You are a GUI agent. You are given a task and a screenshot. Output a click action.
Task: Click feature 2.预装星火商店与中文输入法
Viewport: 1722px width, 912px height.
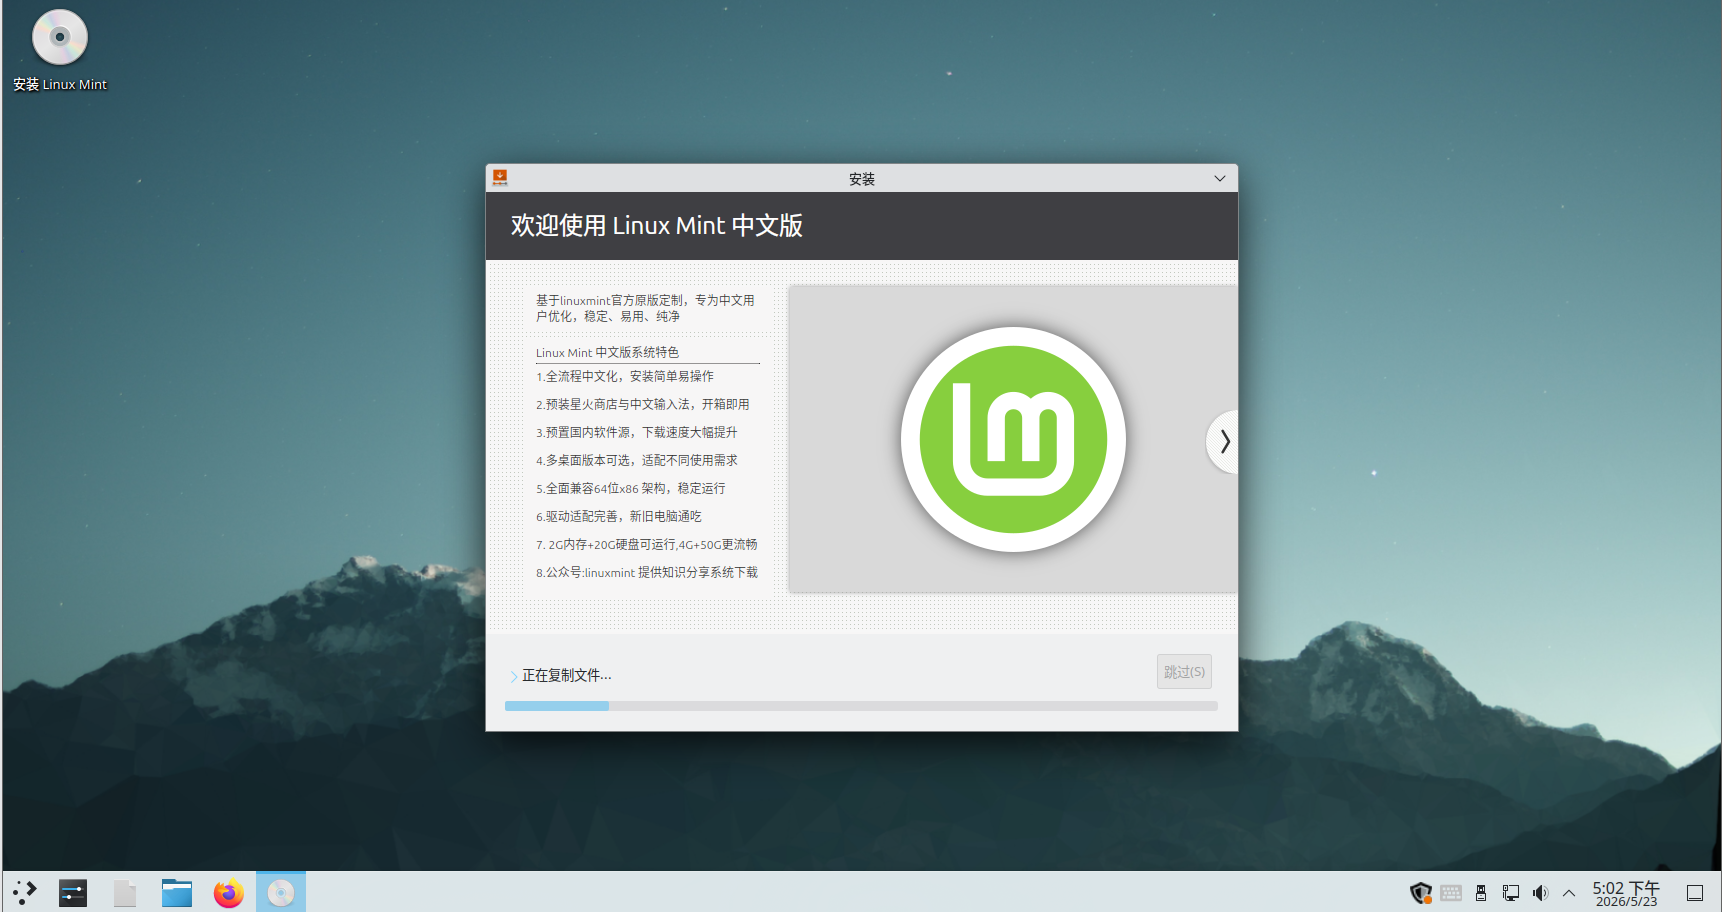tap(643, 404)
